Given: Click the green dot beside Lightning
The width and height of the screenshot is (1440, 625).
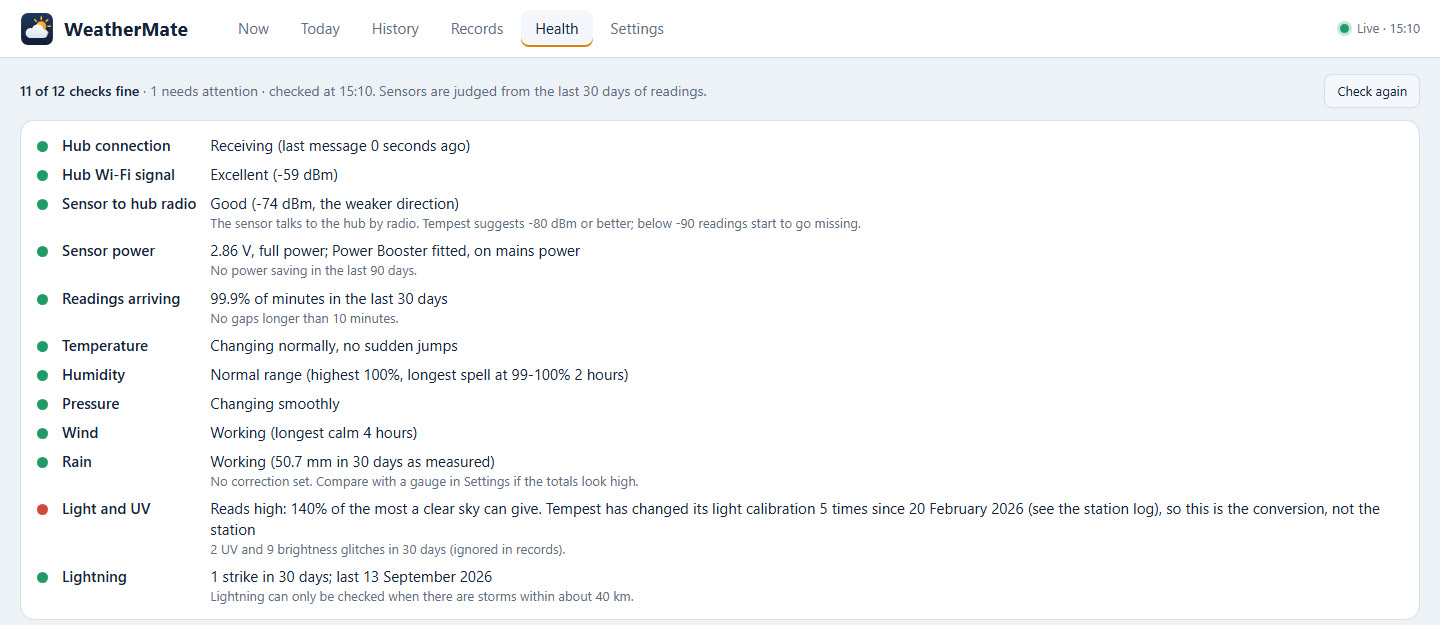Looking at the screenshot, I should pos(43,577).
